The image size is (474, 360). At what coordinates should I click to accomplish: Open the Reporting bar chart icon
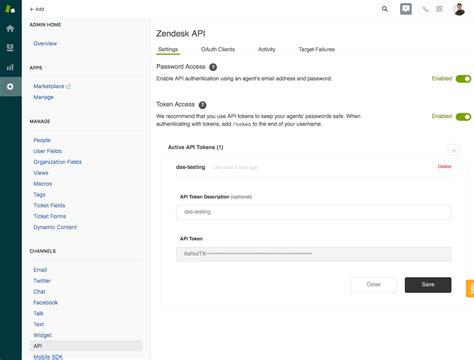click(10, 67)
